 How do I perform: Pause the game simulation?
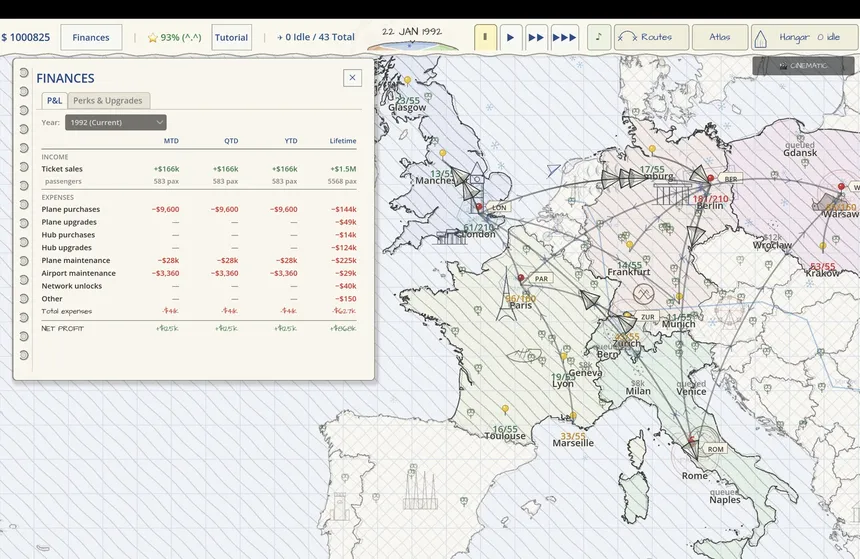485,37
